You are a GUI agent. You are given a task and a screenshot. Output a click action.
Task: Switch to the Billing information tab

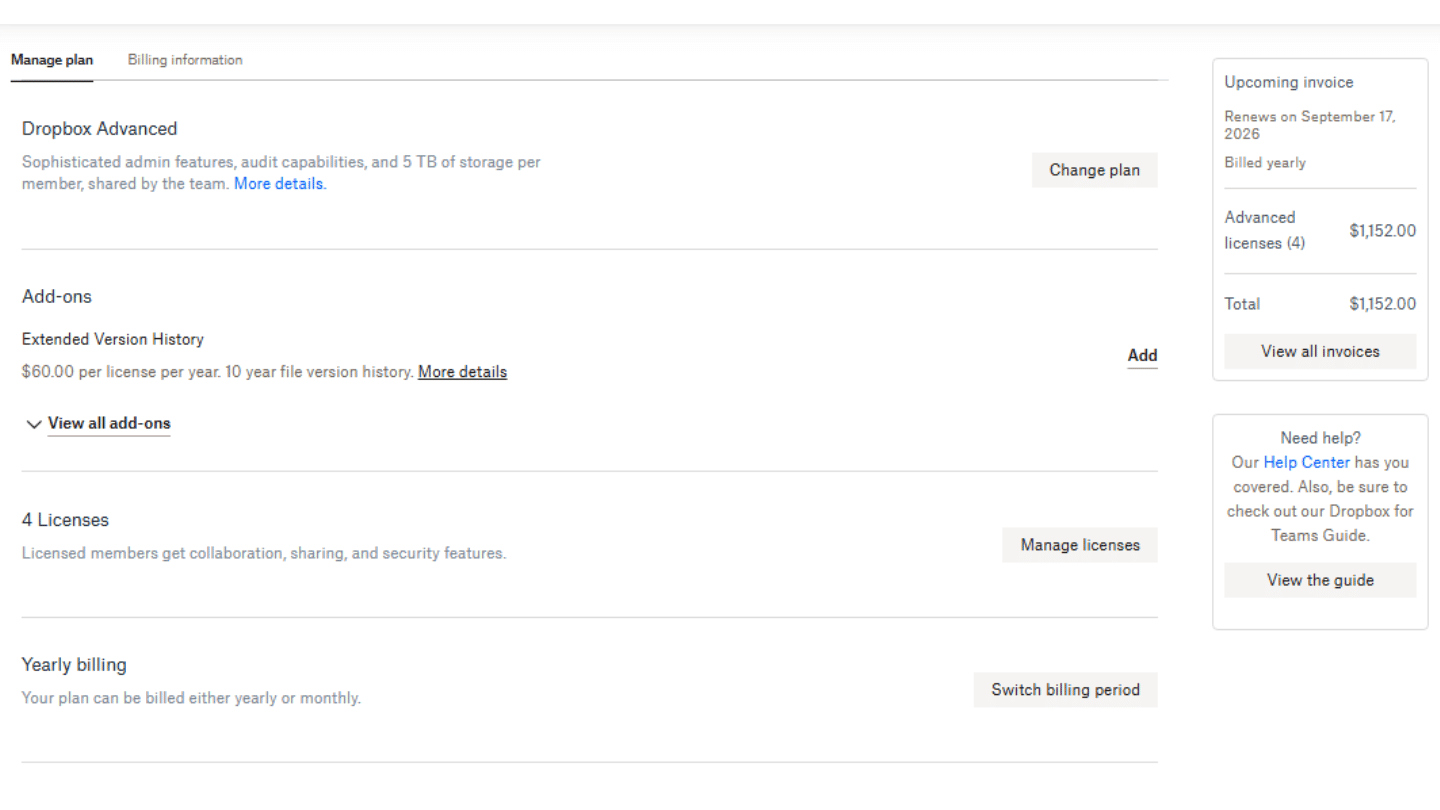(x=185, y=60)
